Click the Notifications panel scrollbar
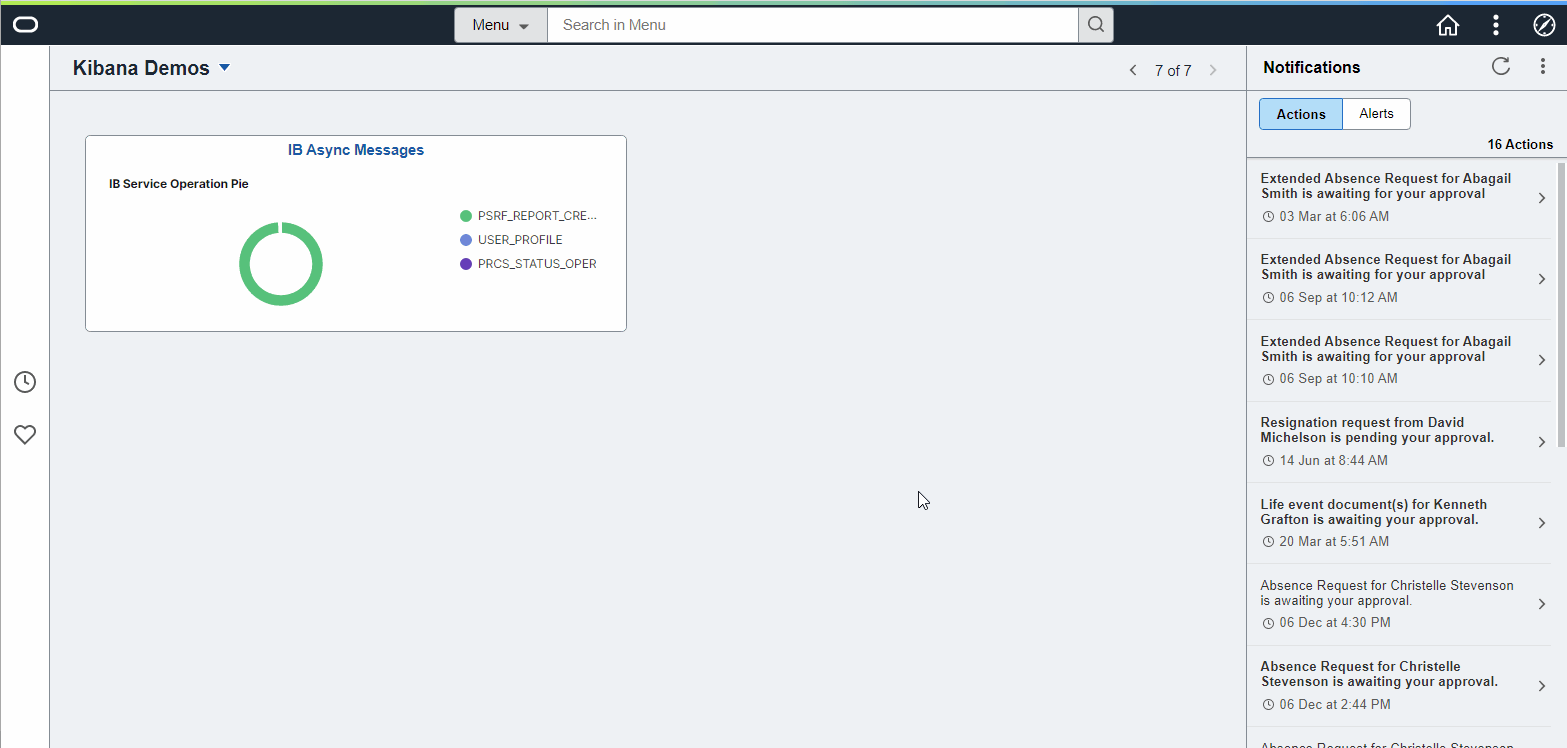The height and width of the screenshot is (748, 1567). coord(1561,305)
